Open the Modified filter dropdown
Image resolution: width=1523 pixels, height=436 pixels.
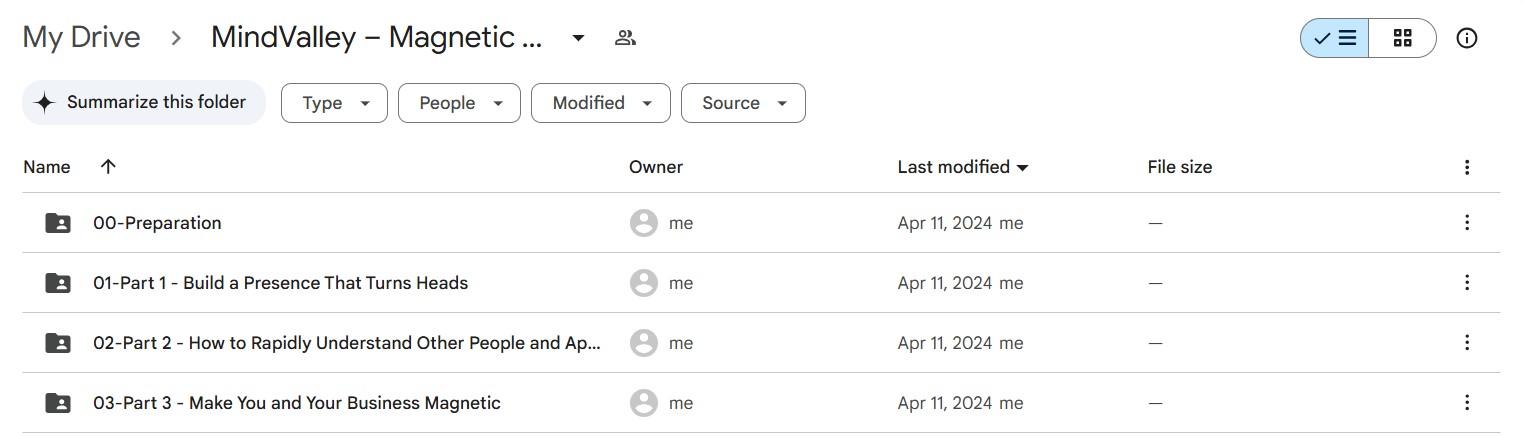[x=600, y=103]
